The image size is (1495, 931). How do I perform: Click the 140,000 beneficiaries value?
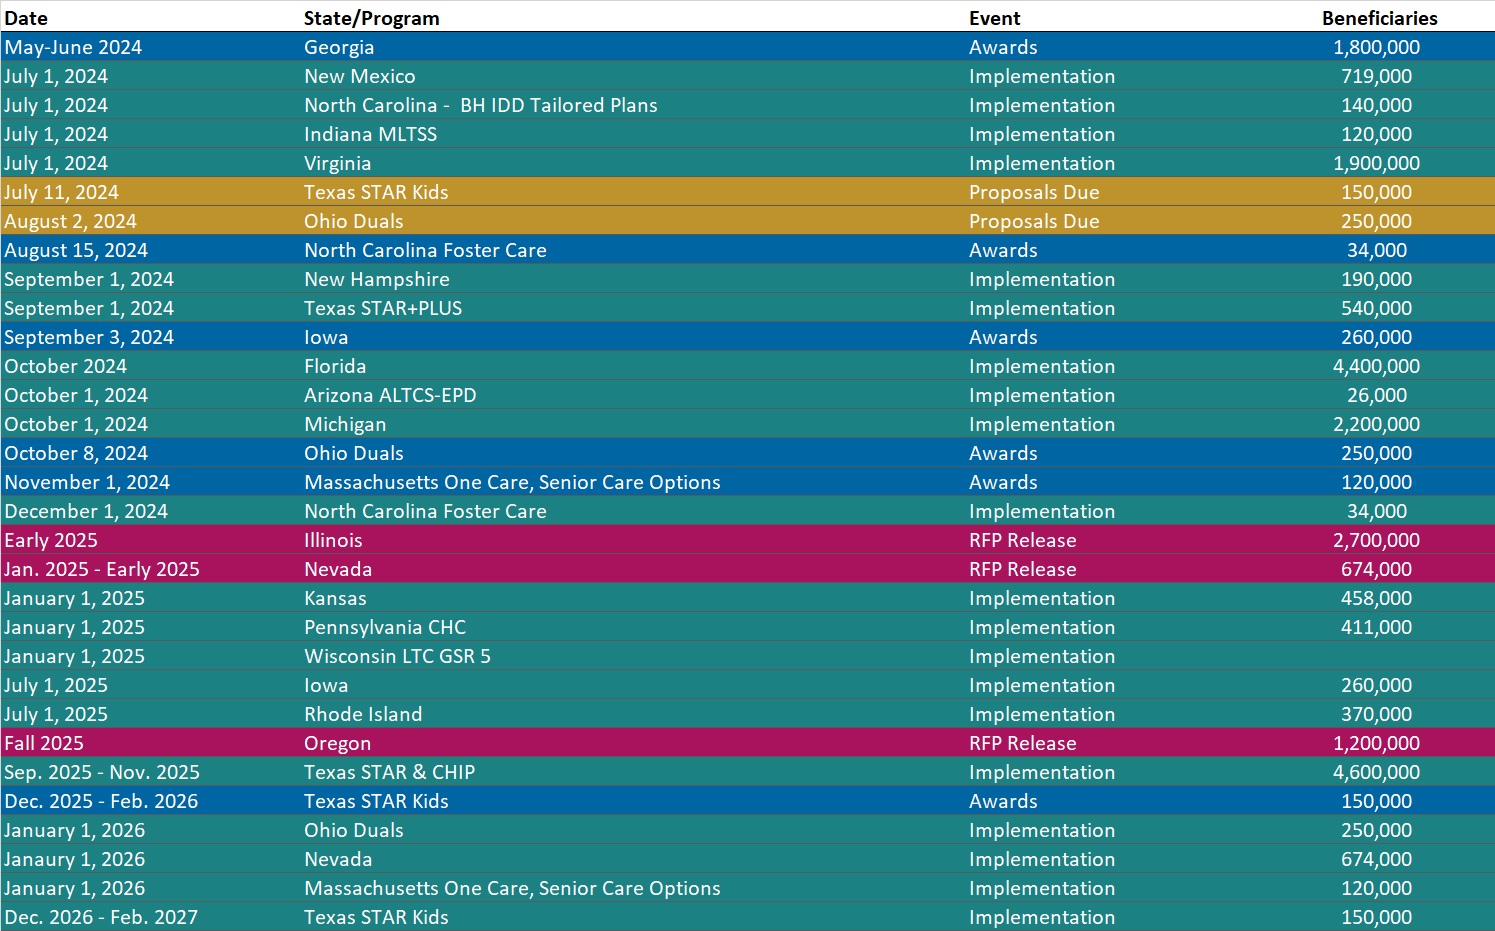click(1376, 105)
